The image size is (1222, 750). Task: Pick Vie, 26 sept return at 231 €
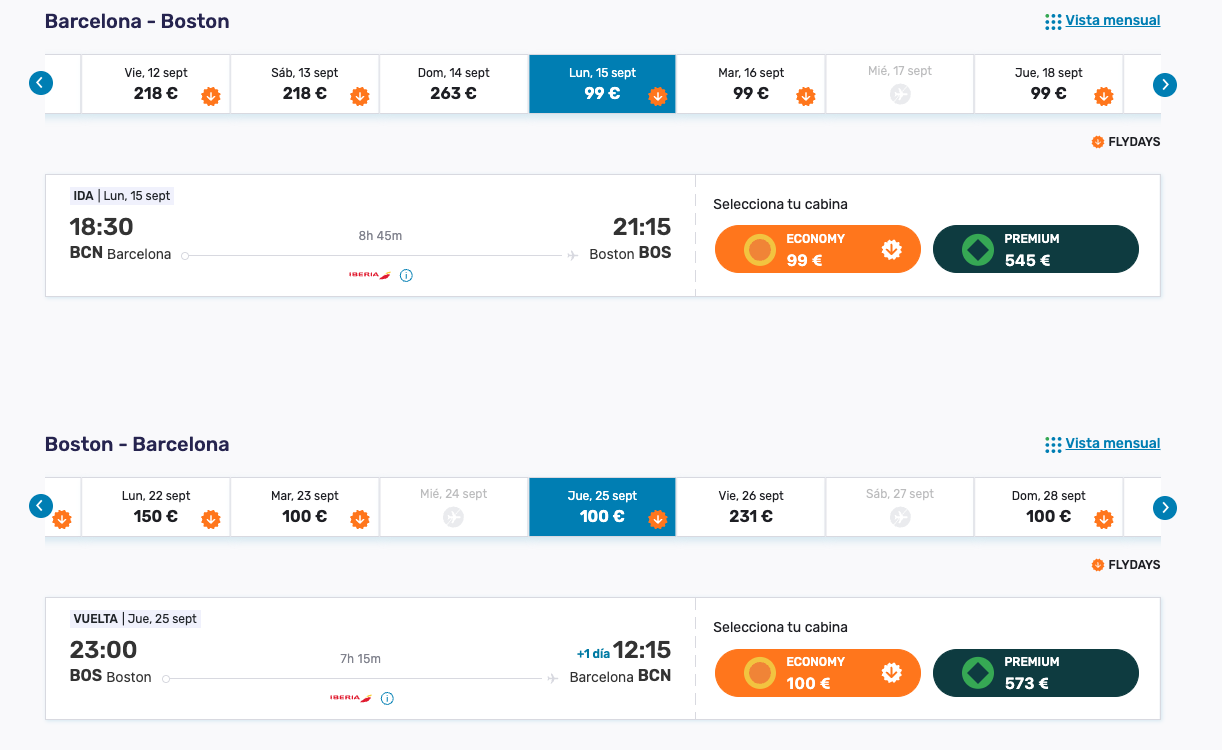(751, 507)
